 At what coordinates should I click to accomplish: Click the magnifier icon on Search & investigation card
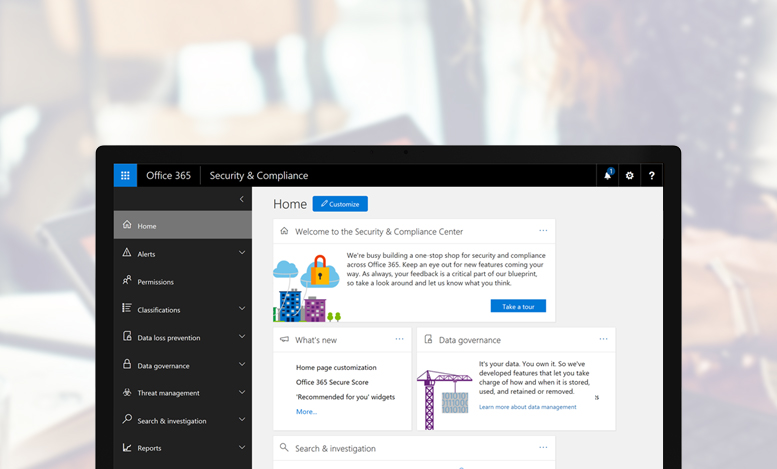click(284, 447)
